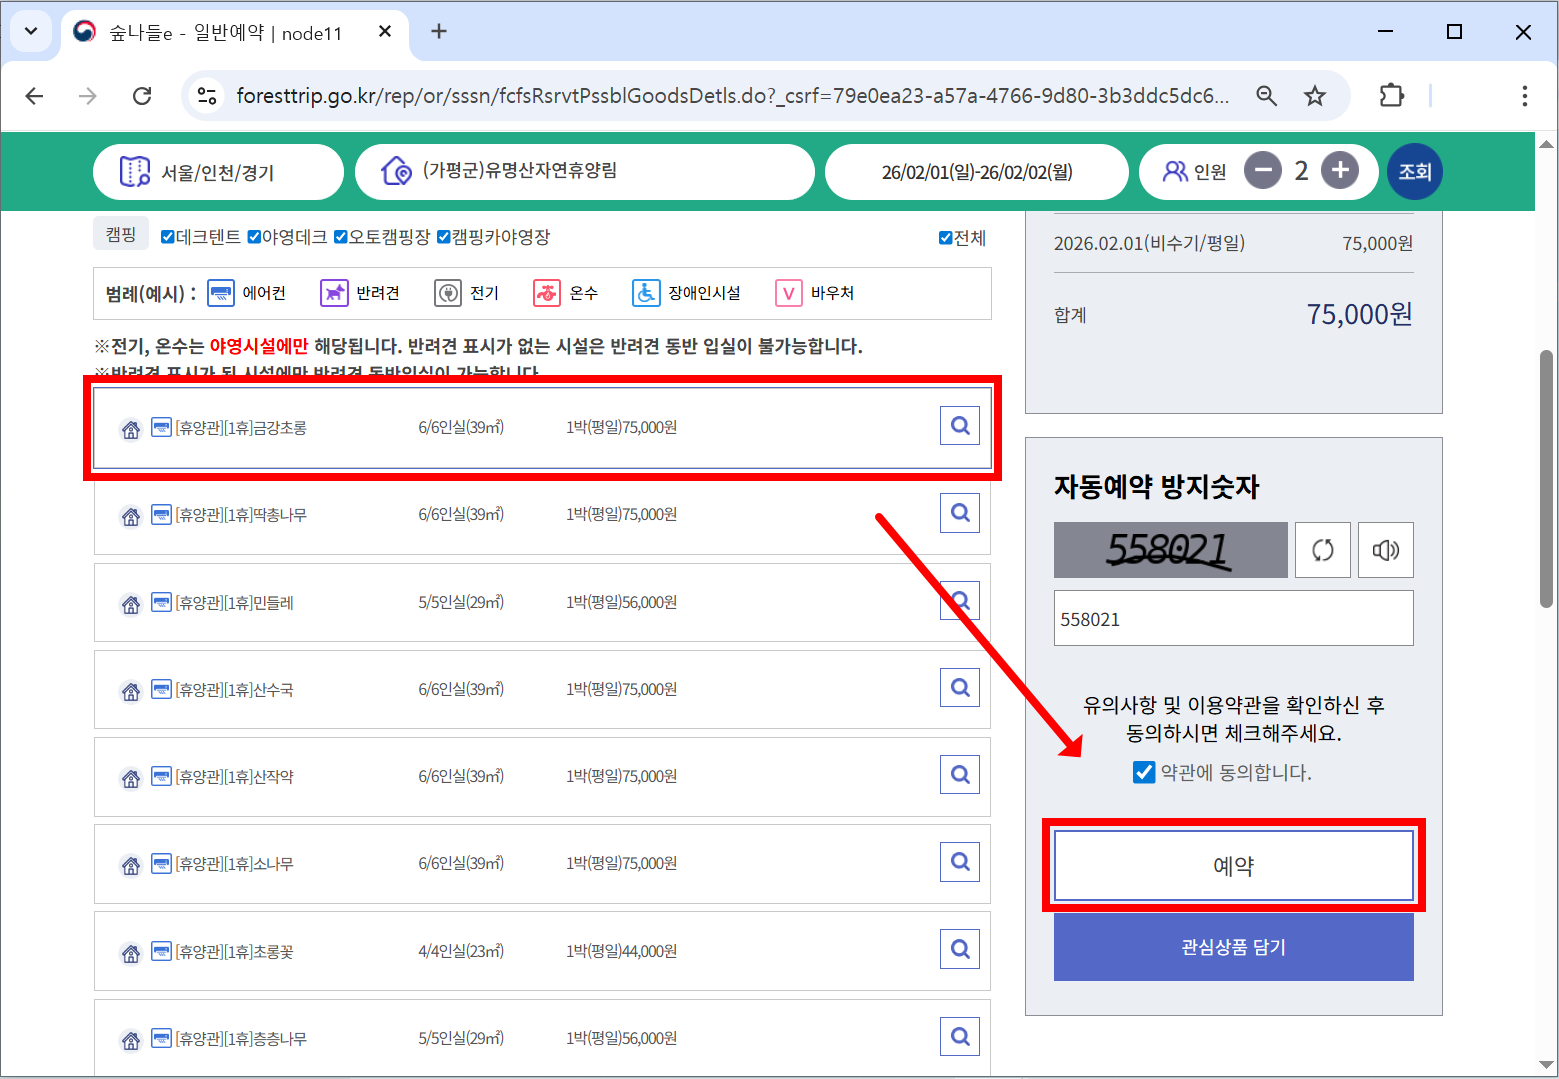
Task: Click the 예약 reservation button
Action: coord(1233,866)
